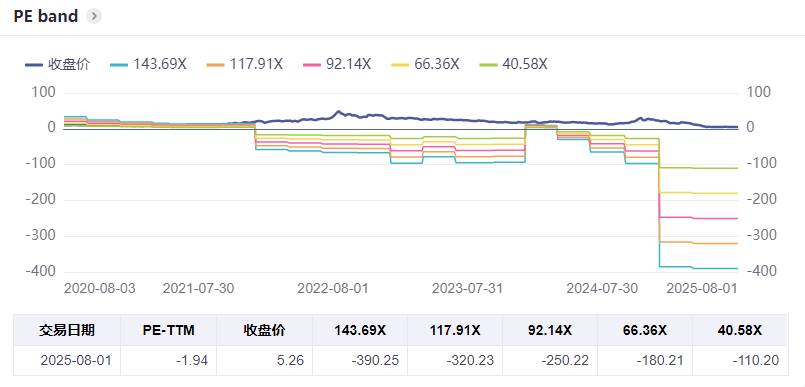Toggle the 40.58X legend series
The height and width of the screenshot is (387, 805).
(x=513, y=65)
